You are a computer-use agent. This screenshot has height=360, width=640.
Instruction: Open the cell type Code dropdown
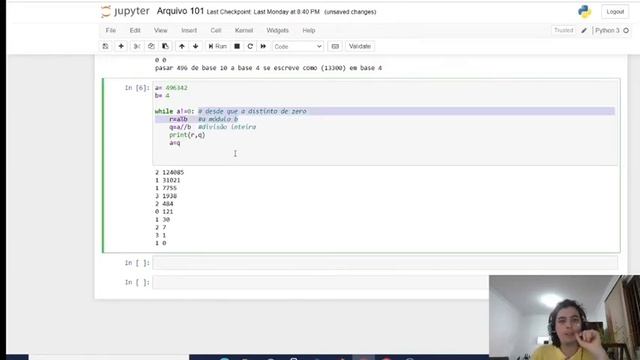298,47
